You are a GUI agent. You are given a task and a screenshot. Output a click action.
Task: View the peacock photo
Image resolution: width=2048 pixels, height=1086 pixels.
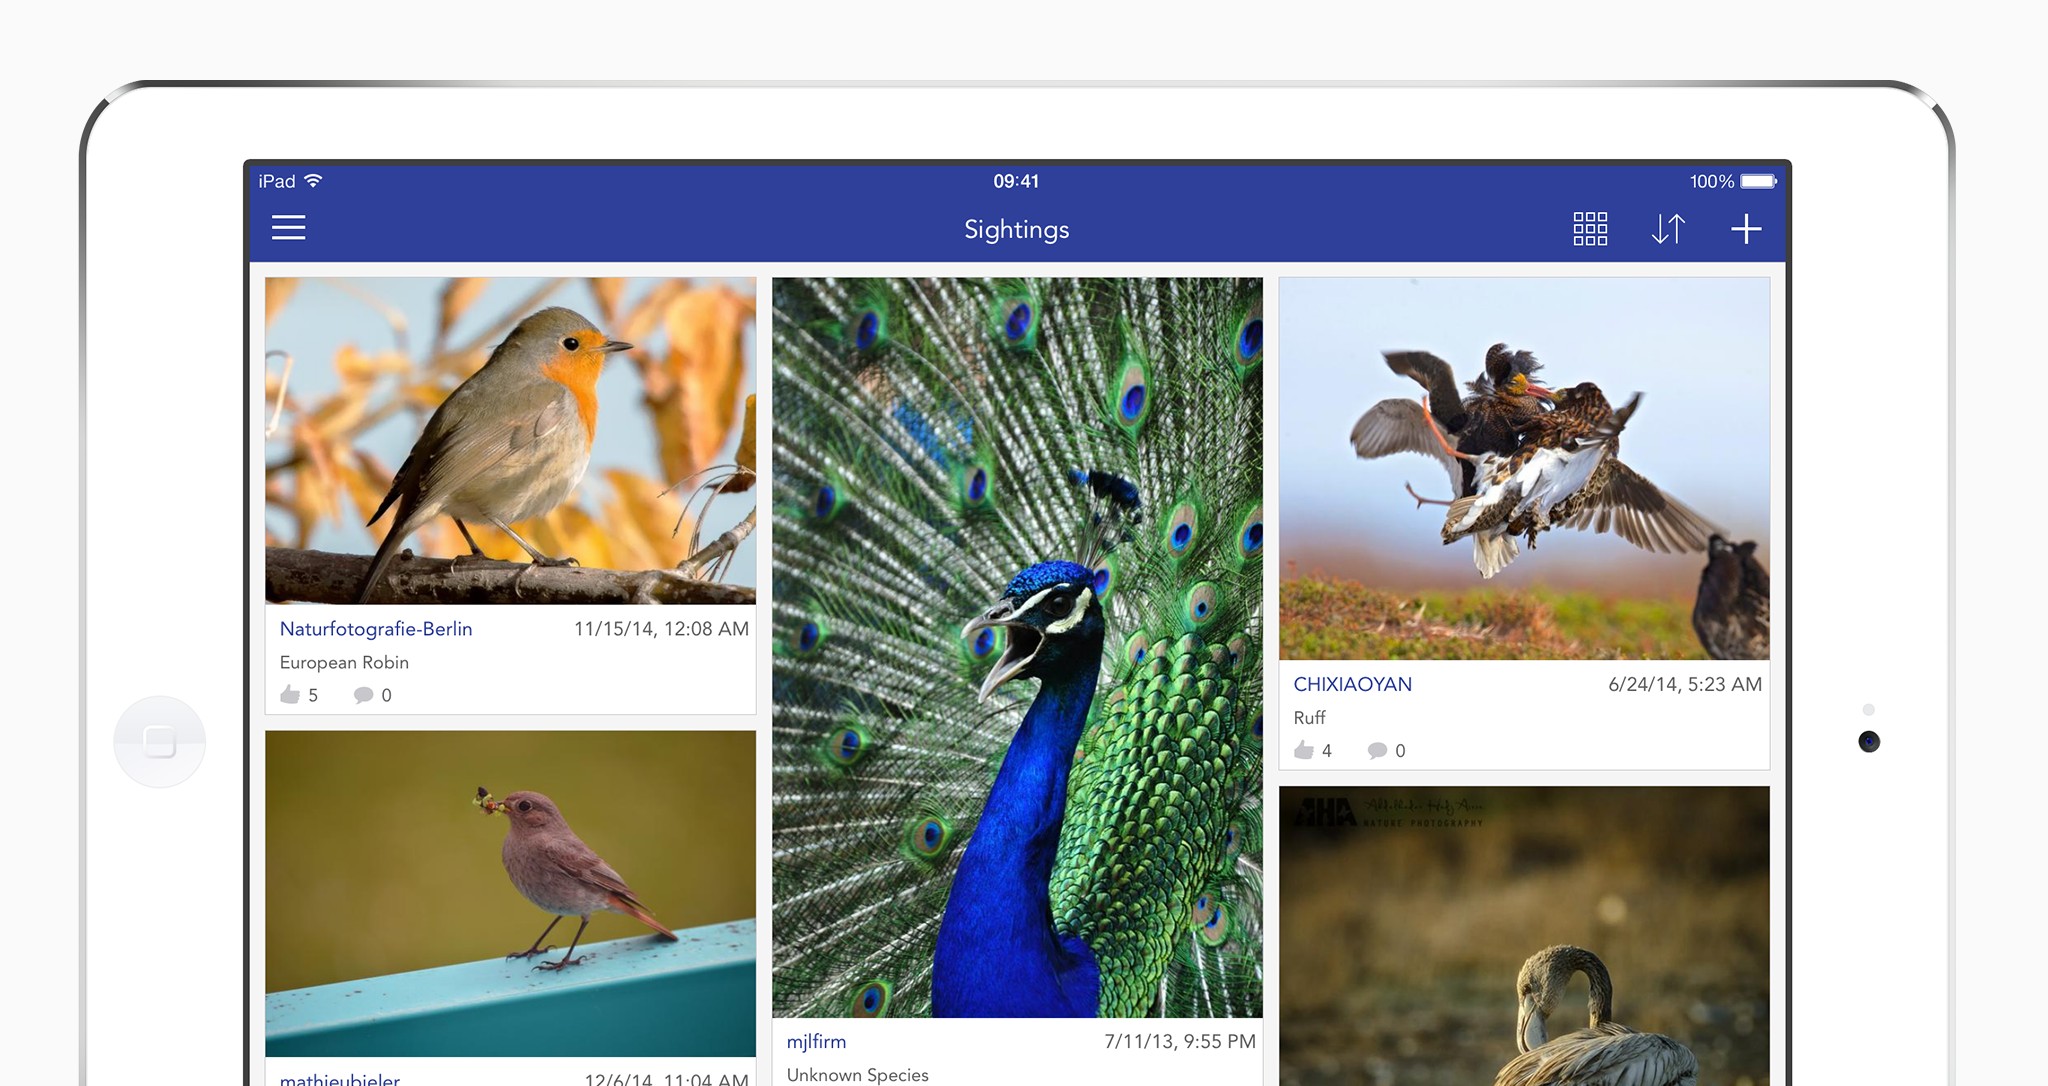[1017, 647]
